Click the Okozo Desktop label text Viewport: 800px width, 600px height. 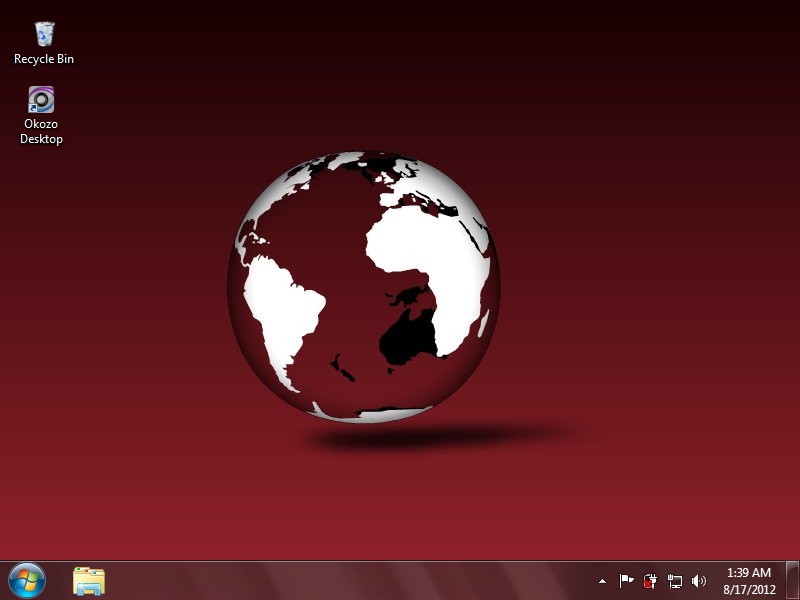tap(41, 132)
